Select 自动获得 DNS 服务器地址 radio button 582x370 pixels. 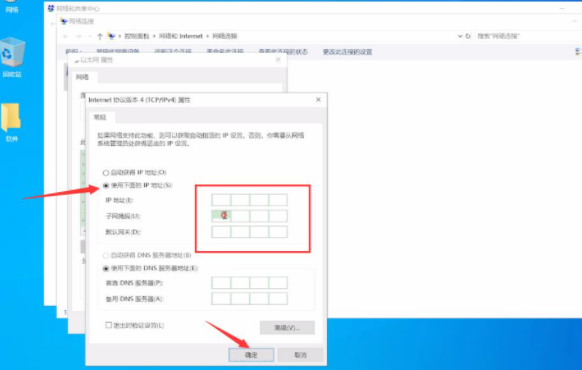[x=106, y=255]
